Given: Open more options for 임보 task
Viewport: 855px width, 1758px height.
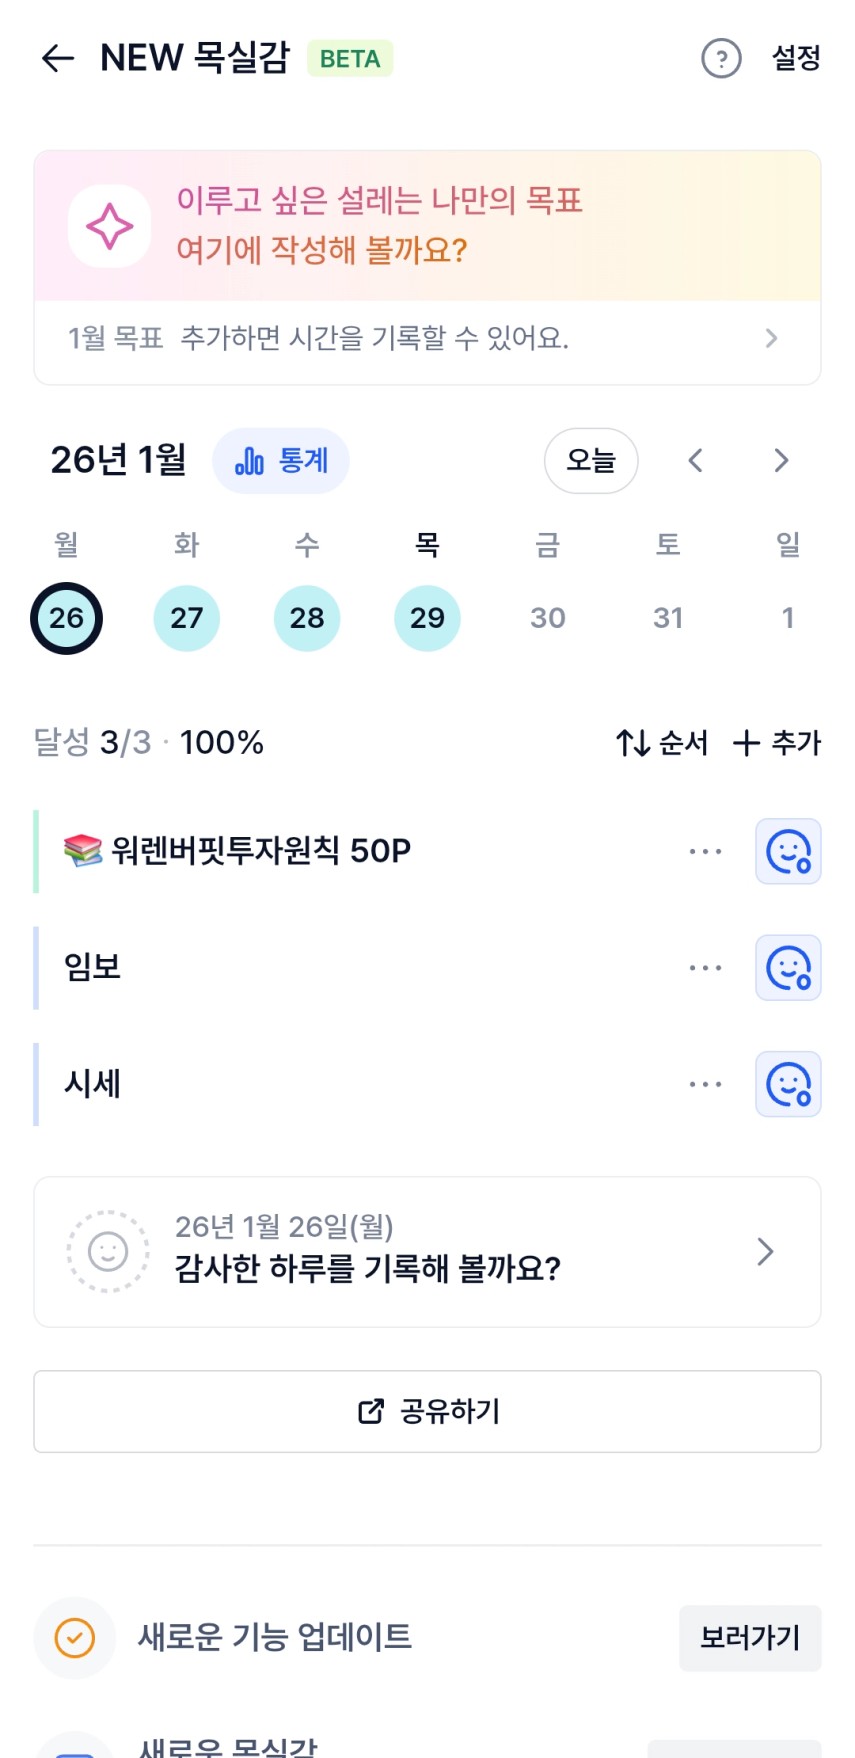Looking at the screenshot, I should 705,968.
